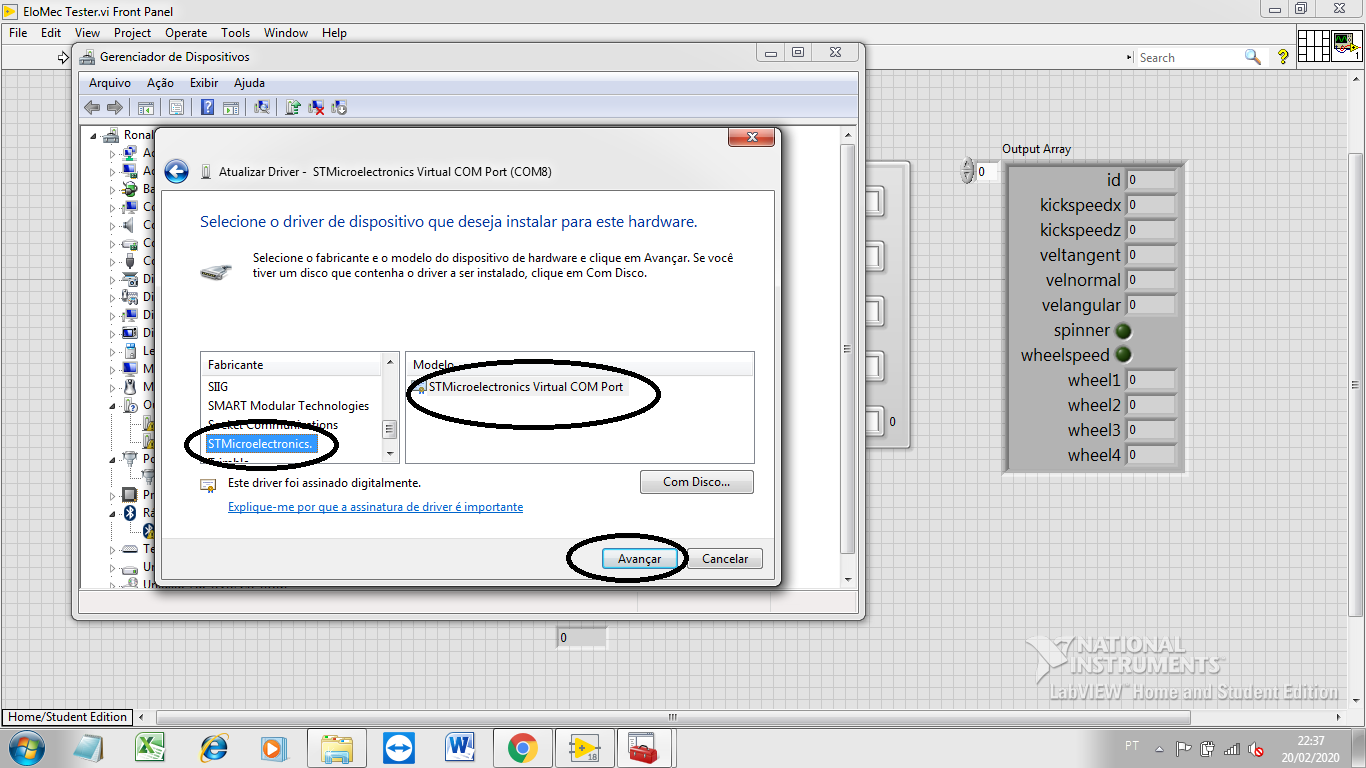This screenshot has width=1366, height=768.
Task: Toggle the spinner LED in Output Array
Action: 1124,330
